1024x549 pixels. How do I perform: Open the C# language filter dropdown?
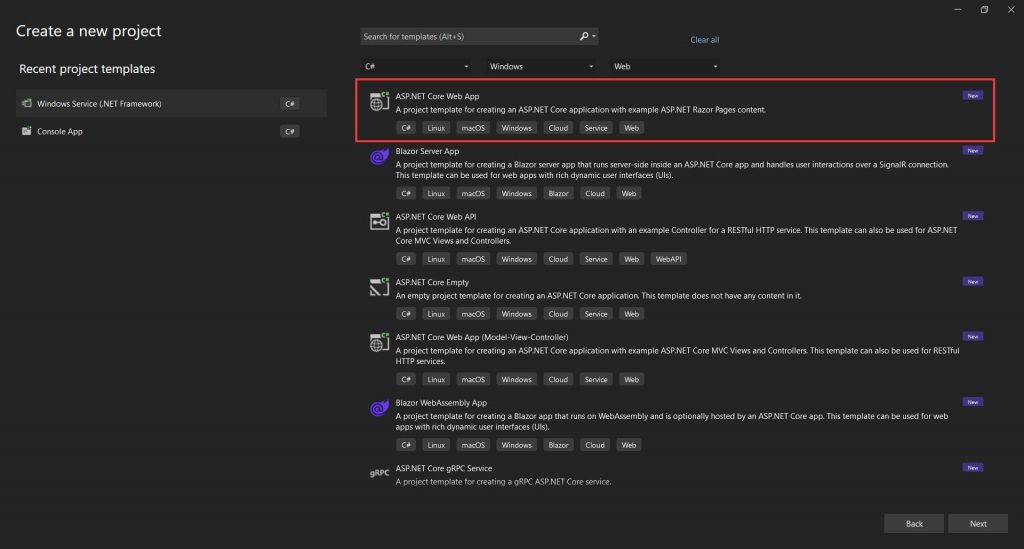[x=416, y=67]
